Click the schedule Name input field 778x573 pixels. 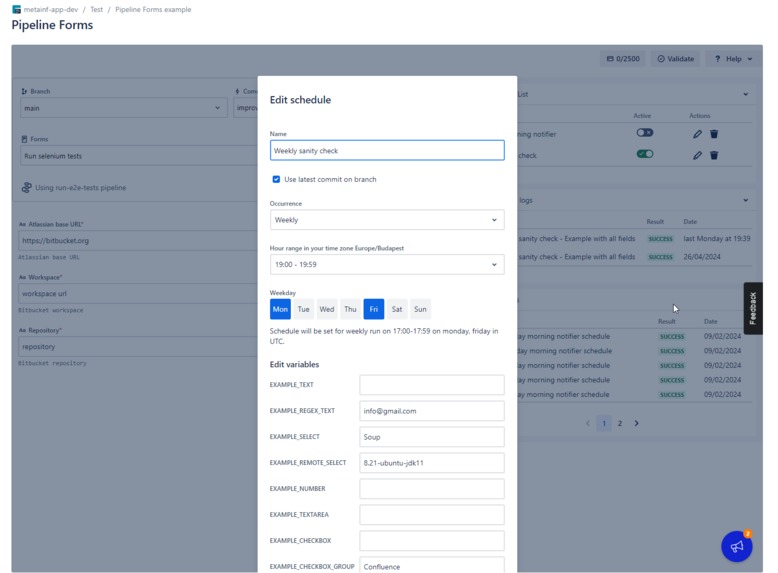click(x=387, y=150)
